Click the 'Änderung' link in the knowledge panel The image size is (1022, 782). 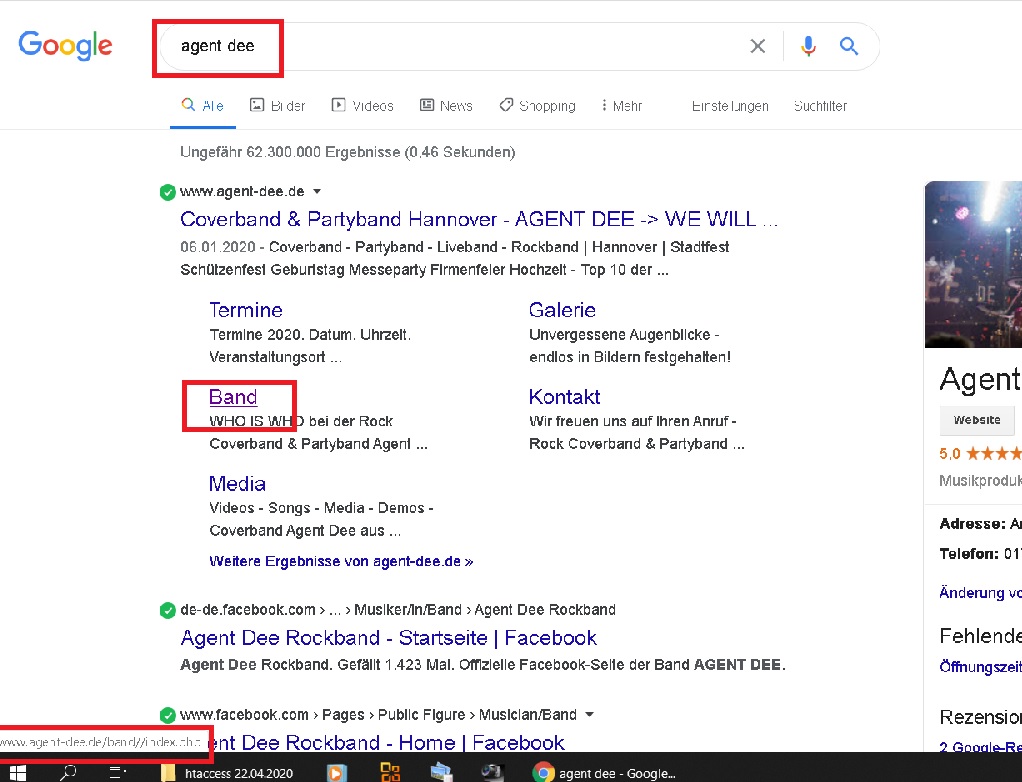coord(980,592)
